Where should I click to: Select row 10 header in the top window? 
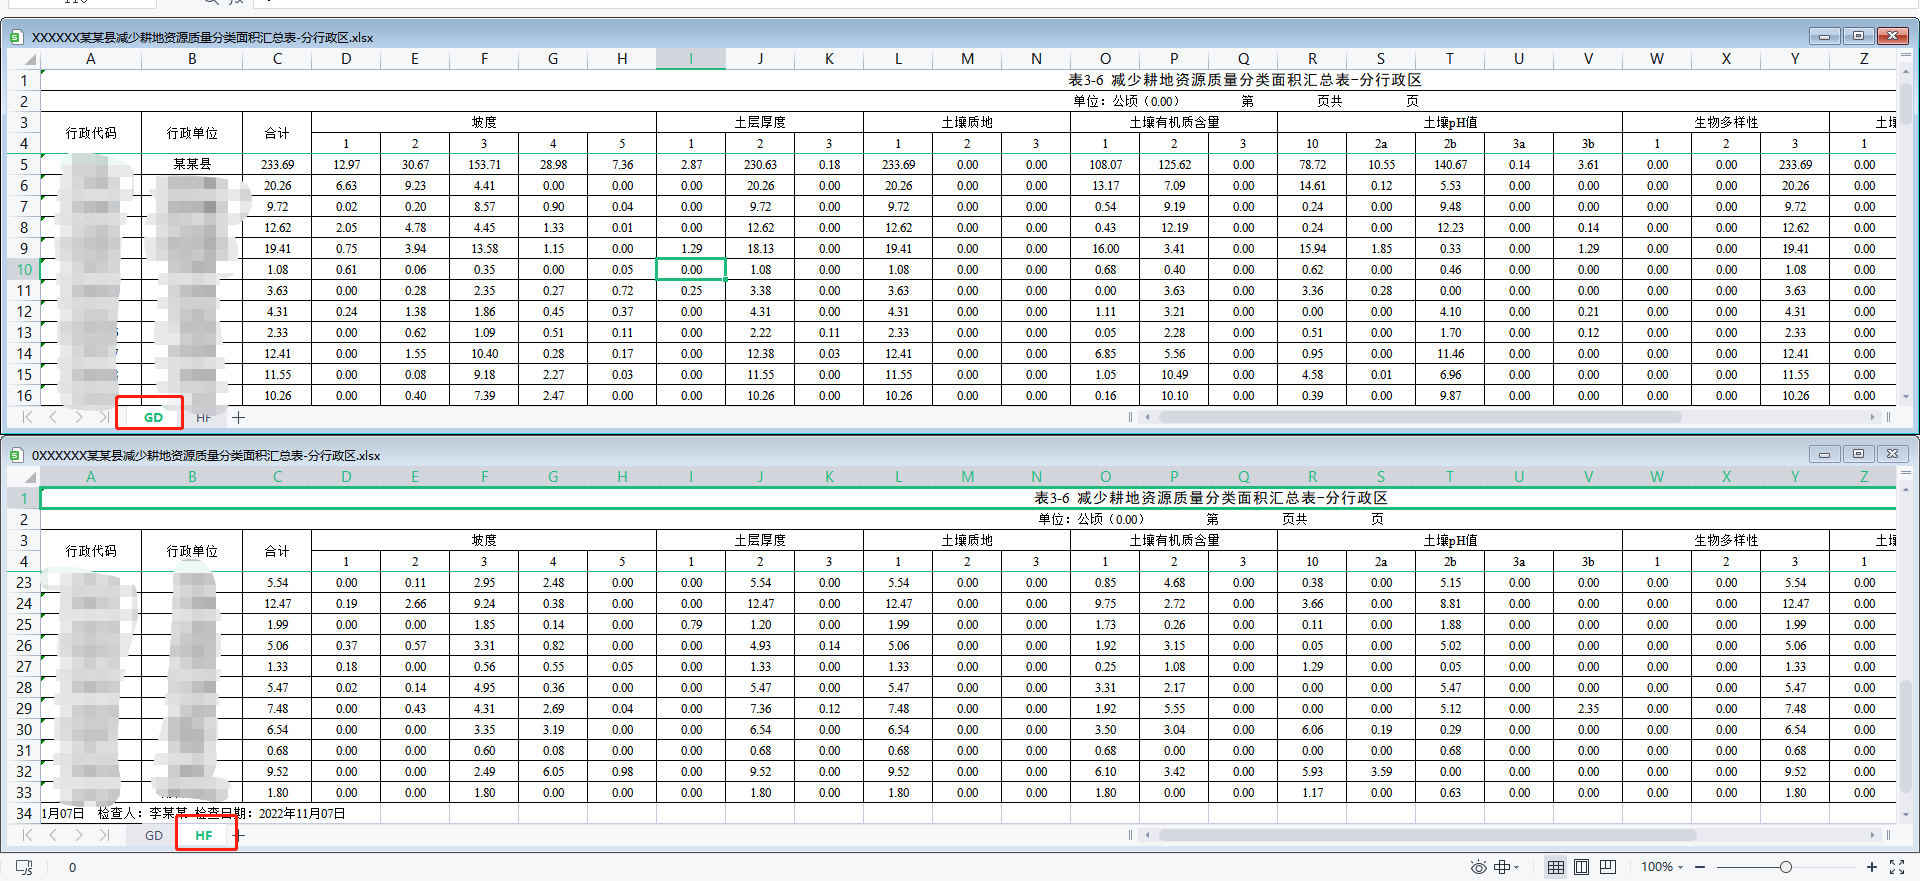point(24,270)
